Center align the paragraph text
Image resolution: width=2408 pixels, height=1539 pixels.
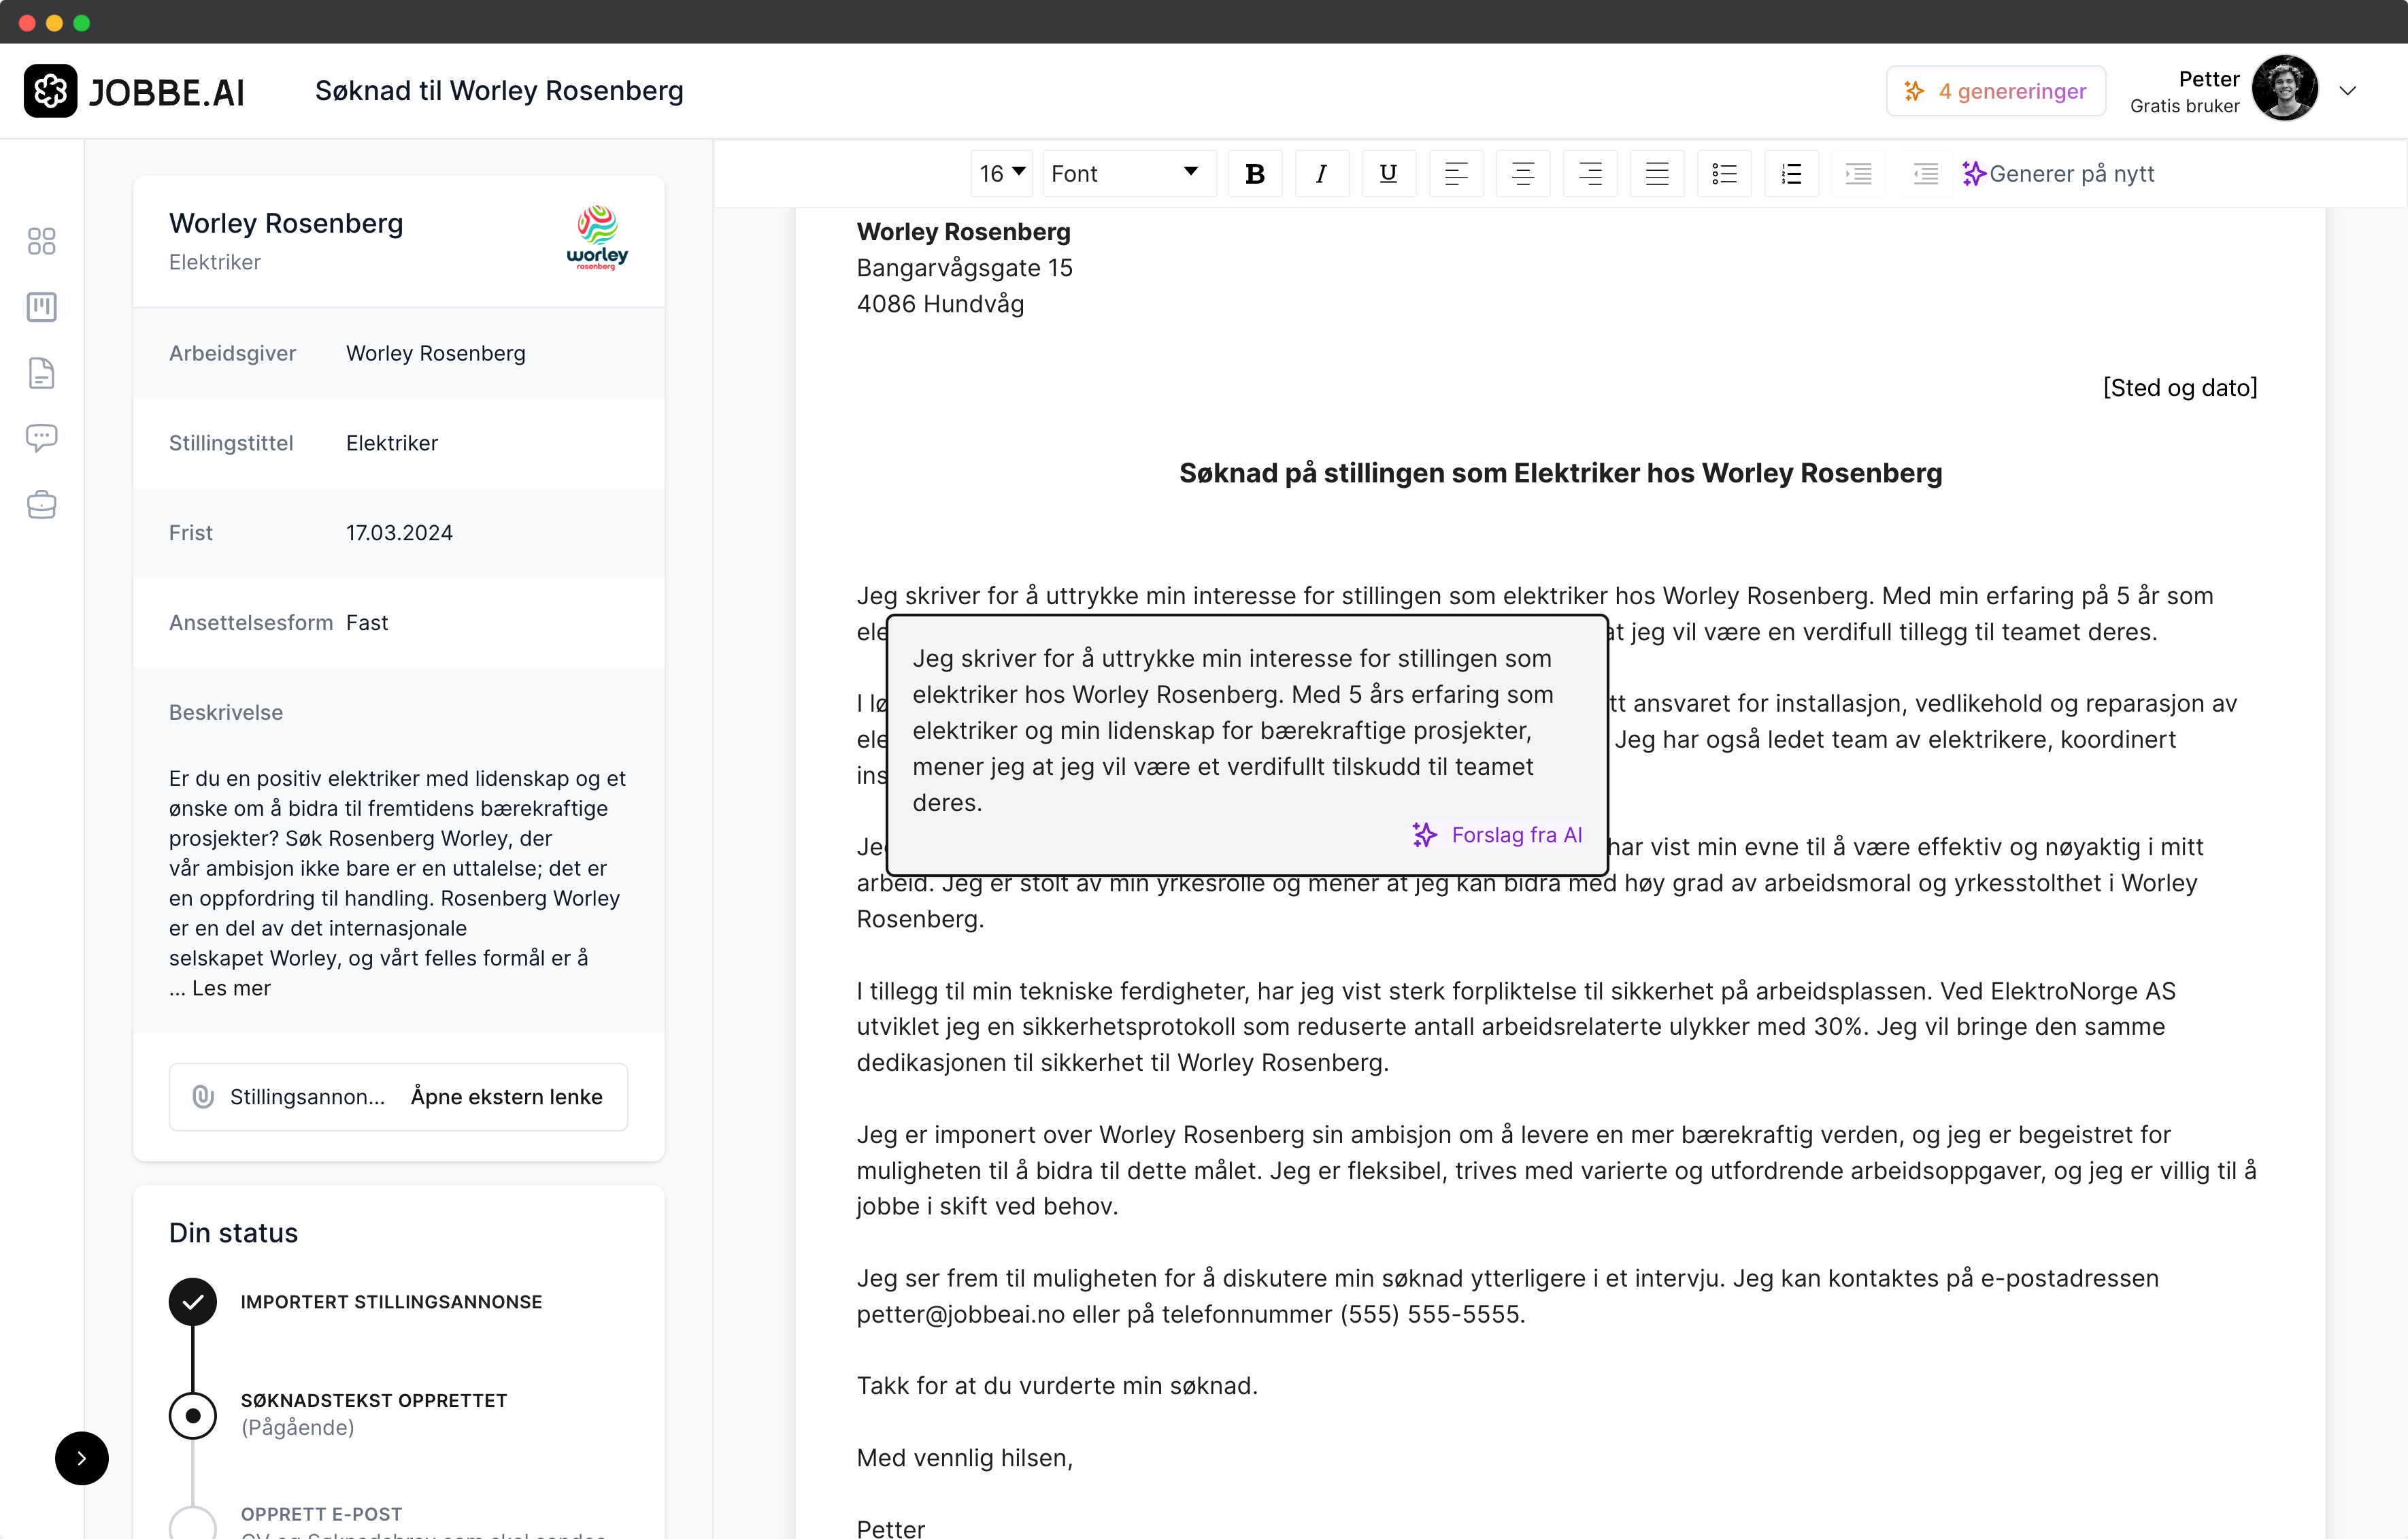point(1522,174)
